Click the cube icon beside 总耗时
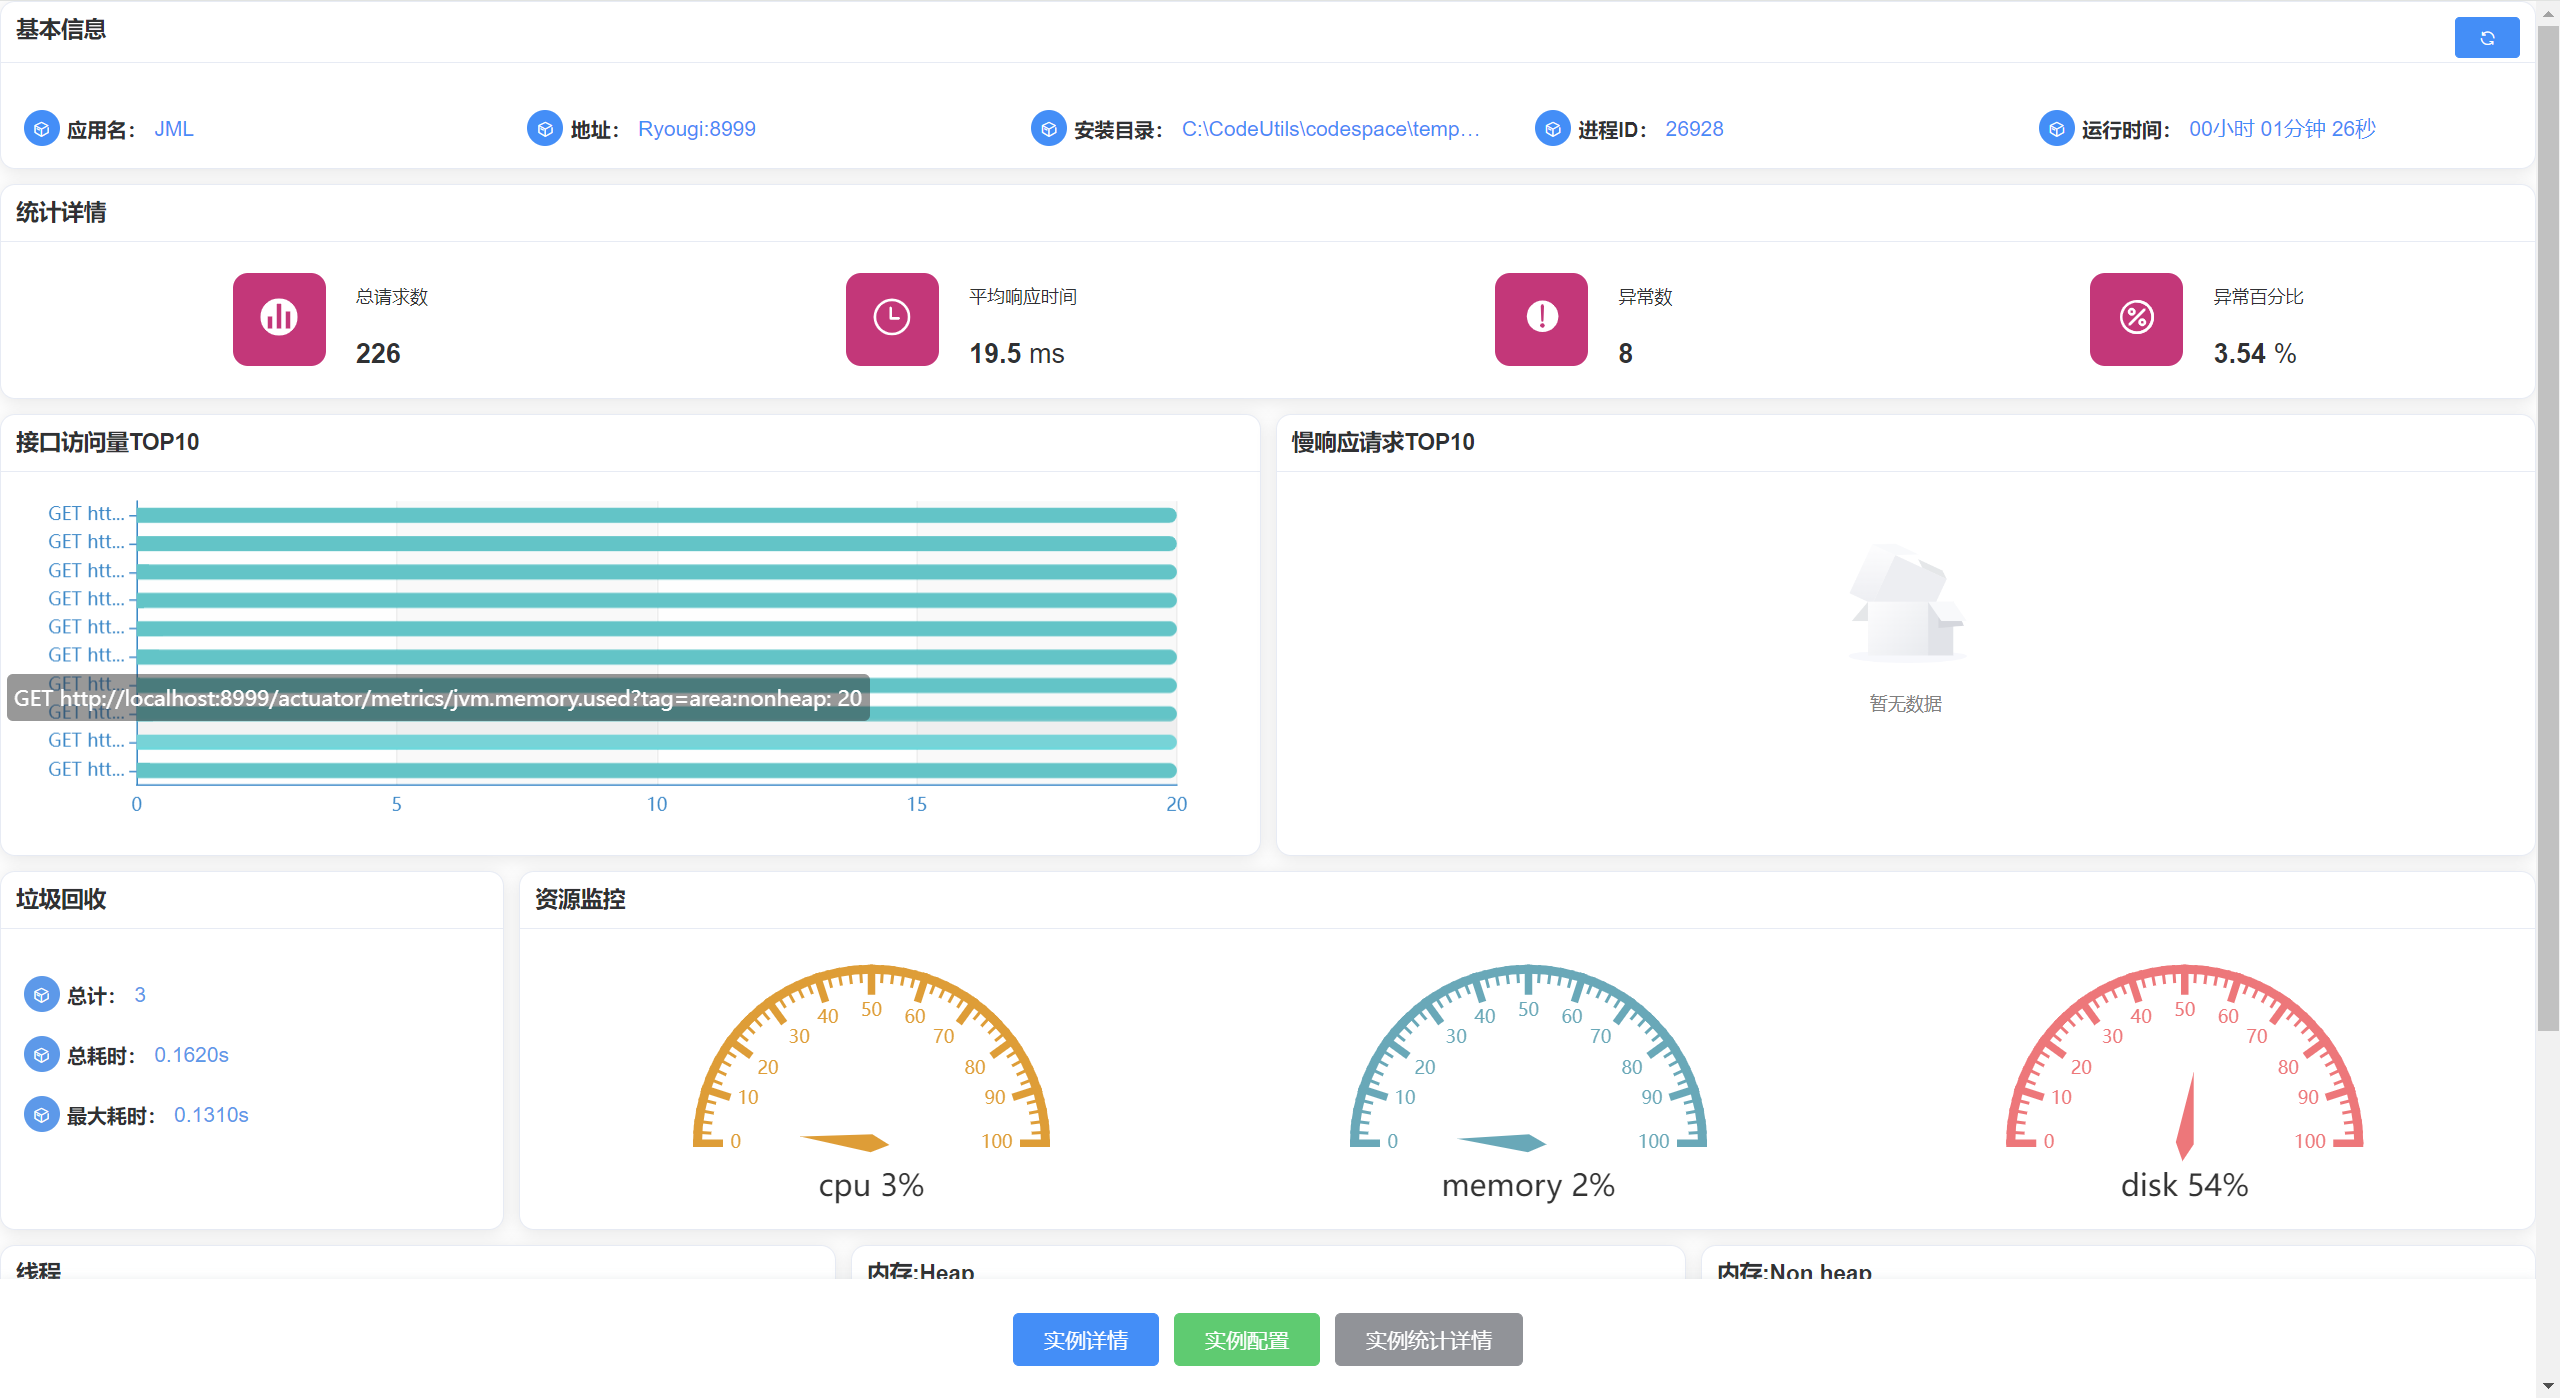 [41, 1055]
